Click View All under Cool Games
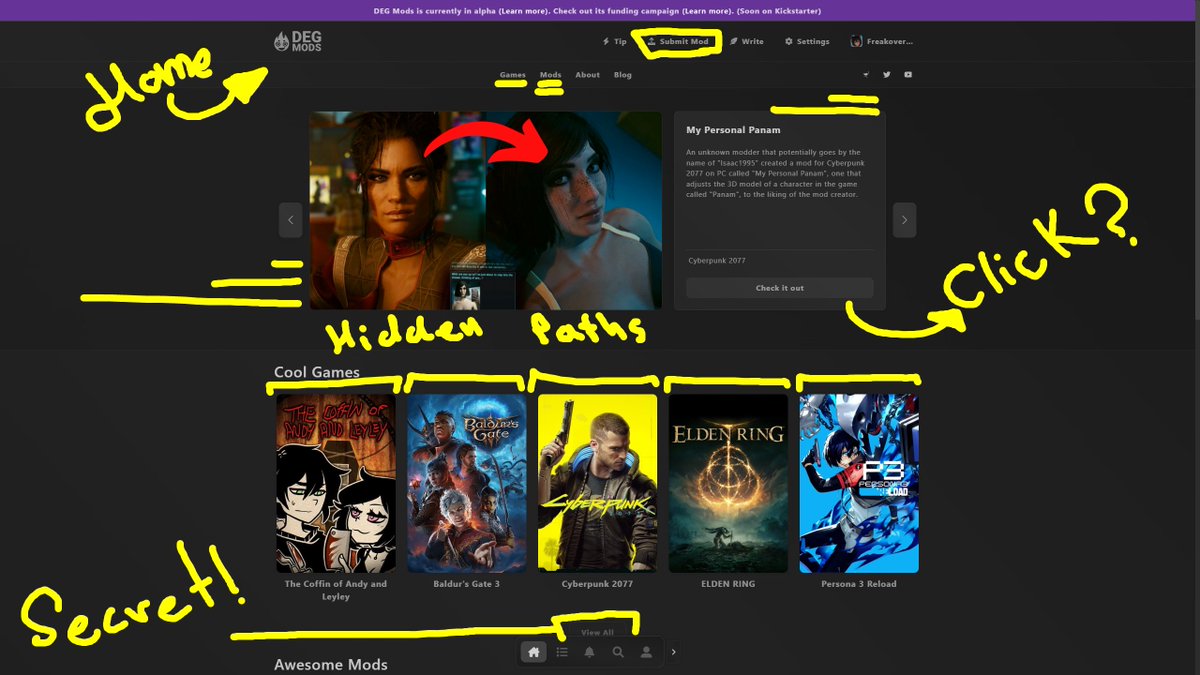The height and width of the screenshot is (675, 1200). 597,632
